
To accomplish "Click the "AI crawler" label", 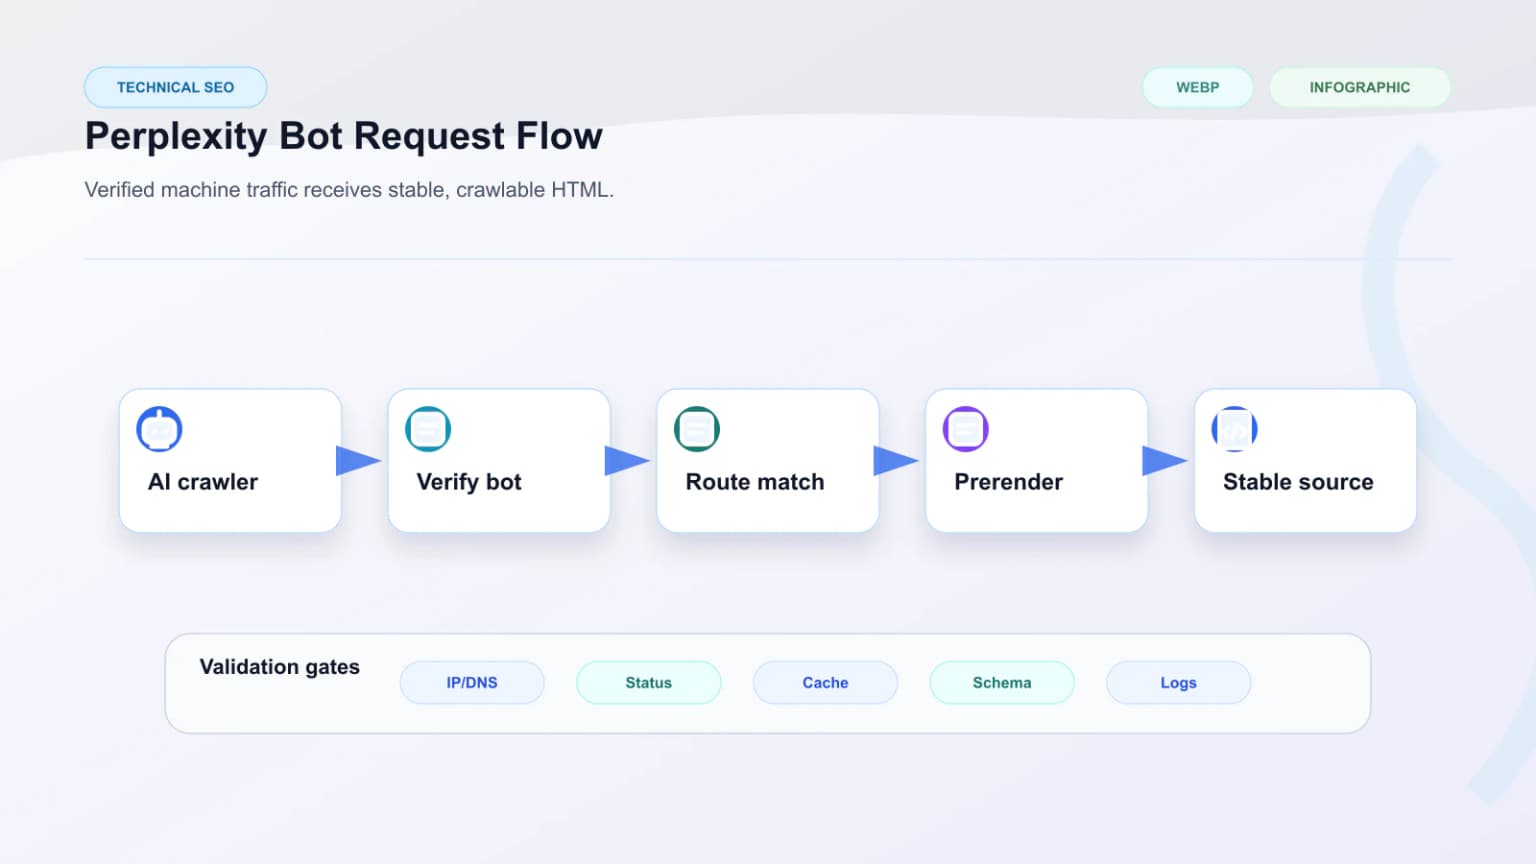I will [203, 482].
